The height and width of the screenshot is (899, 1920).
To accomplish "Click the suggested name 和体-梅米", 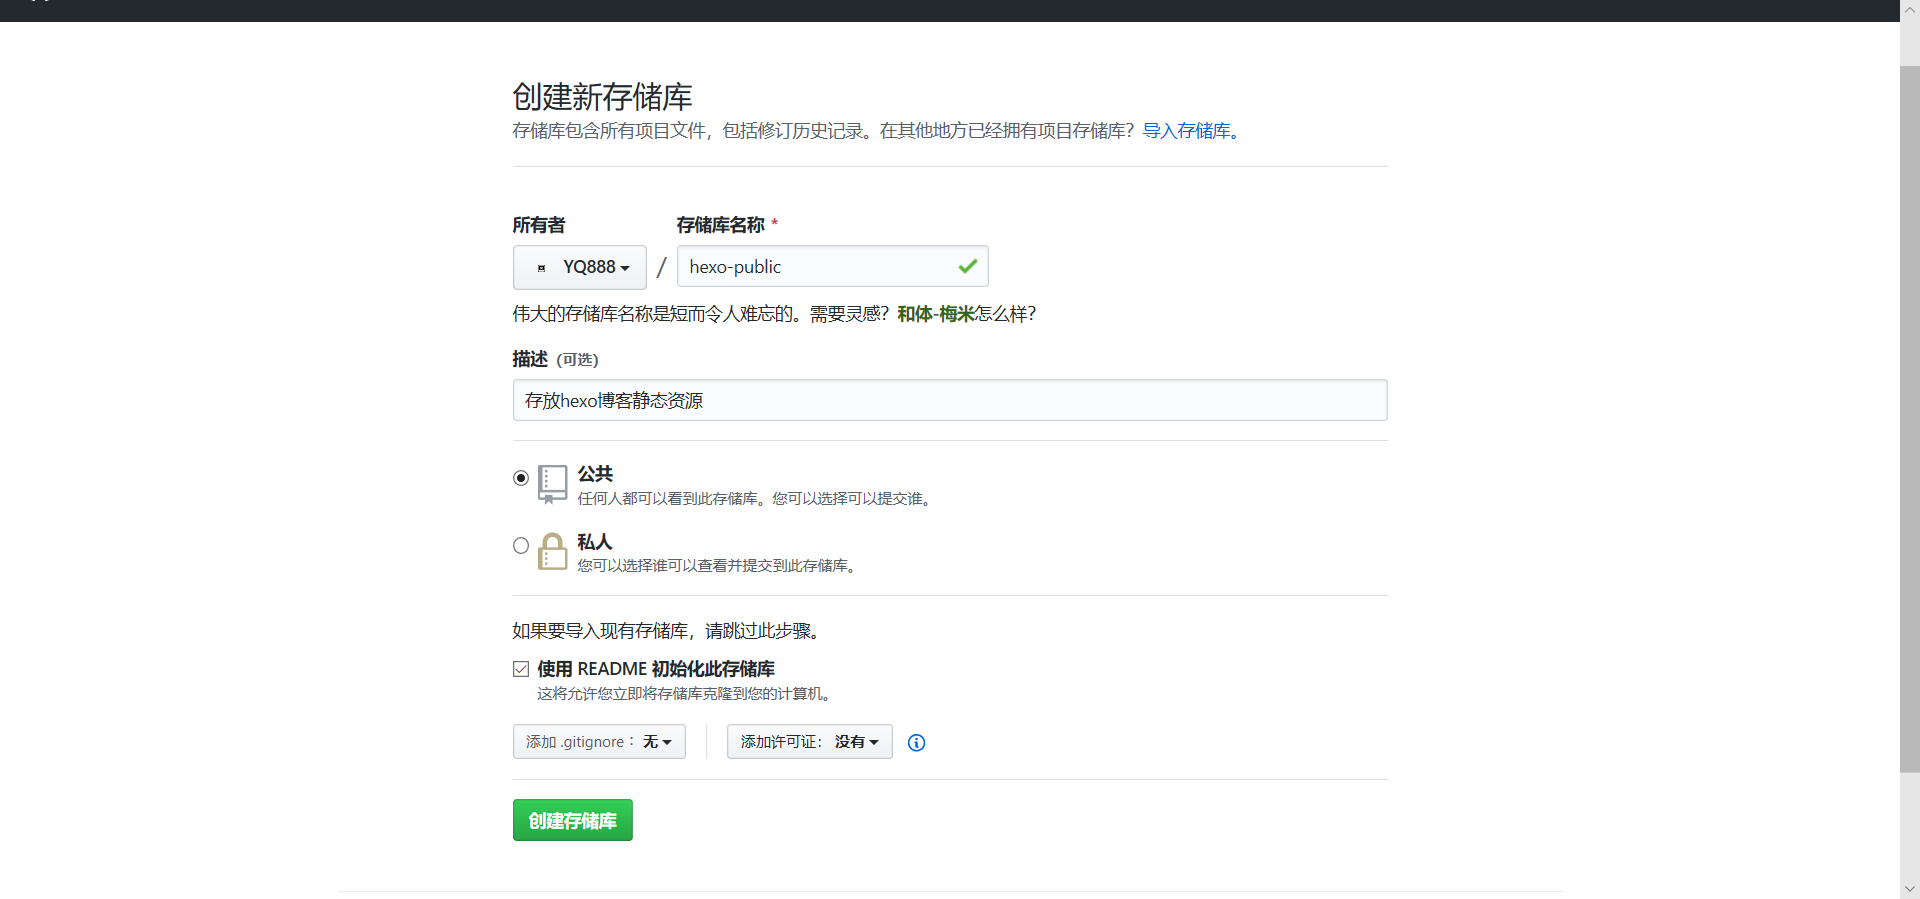I will (936, 314).
